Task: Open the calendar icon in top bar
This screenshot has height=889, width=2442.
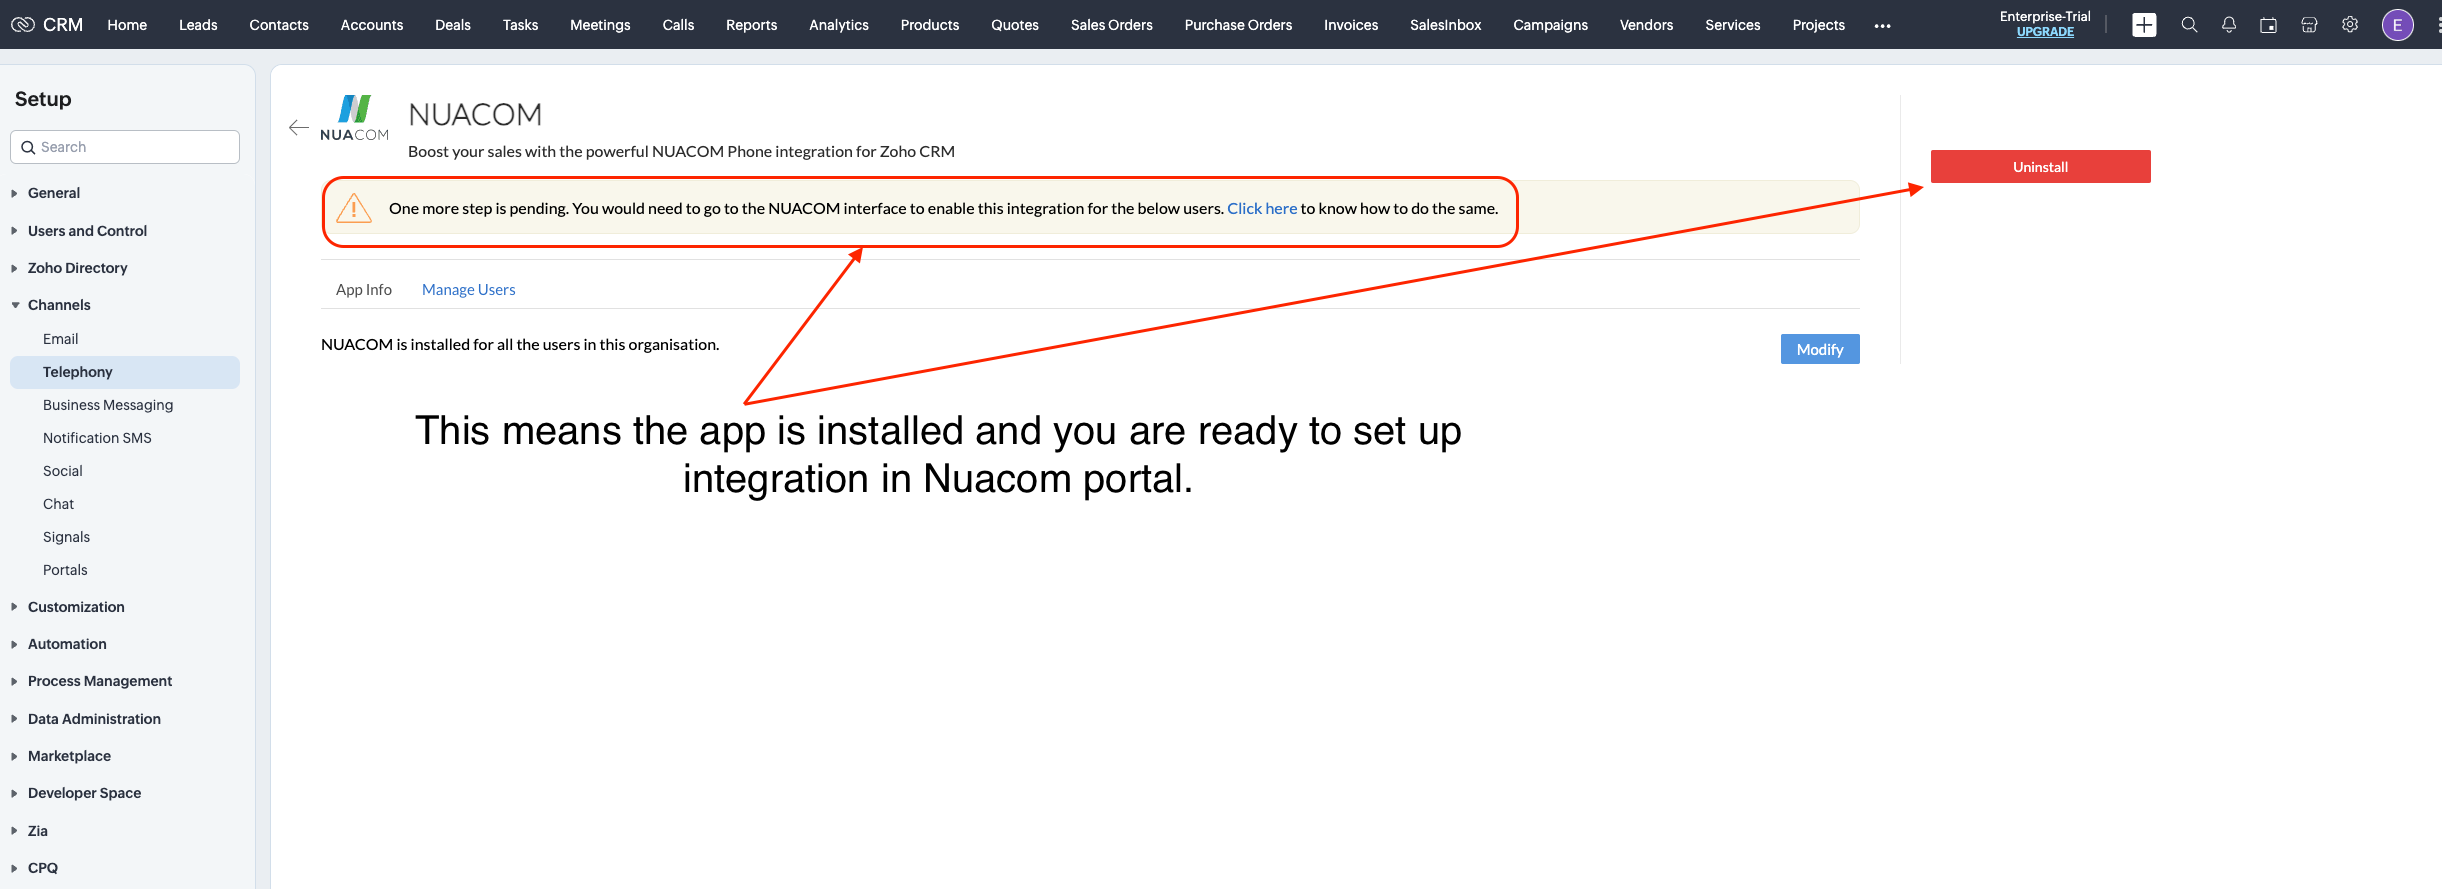Action: [2269, 25]
